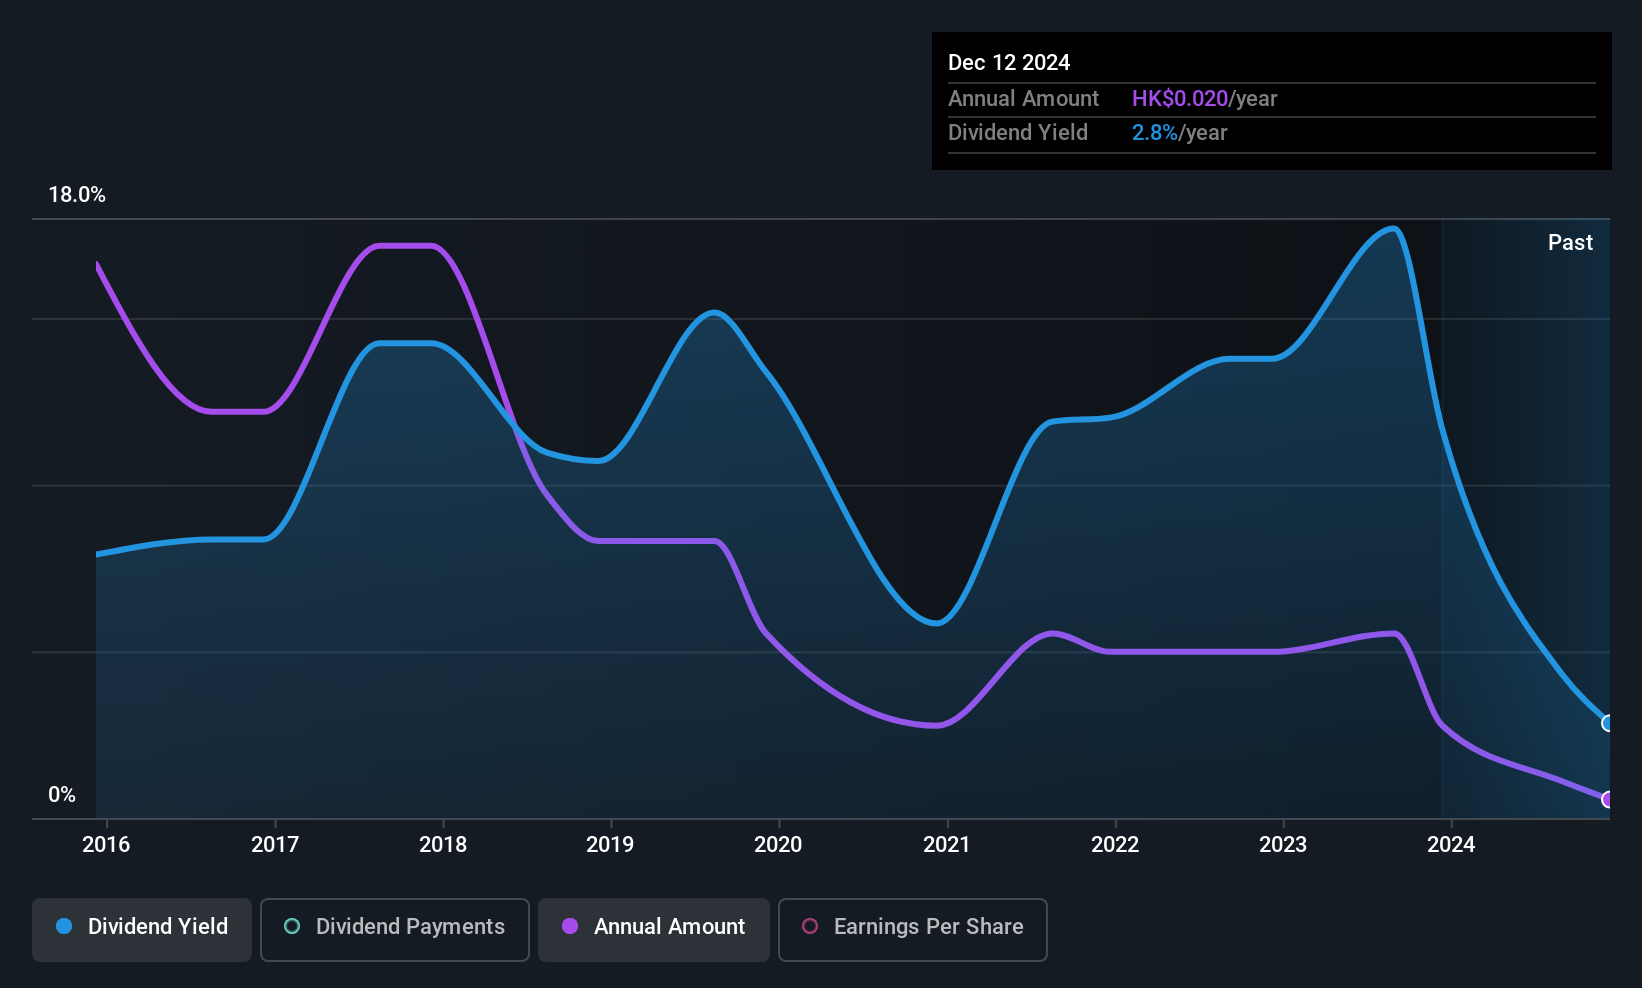Click the 2022 x-axis label
This screenshot has width=1642, height=988.
click(1115, 845)
